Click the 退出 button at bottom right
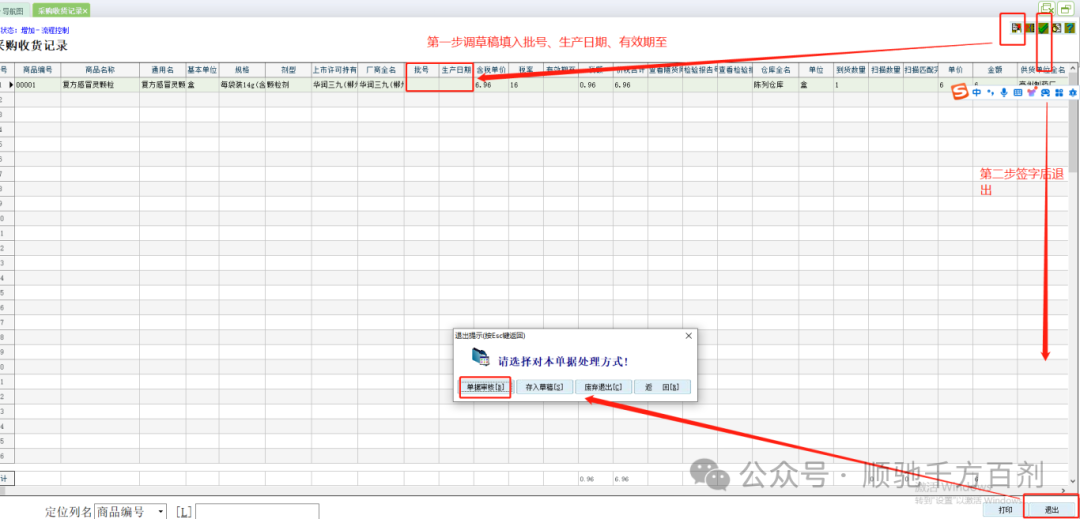 pos(1052,510)
